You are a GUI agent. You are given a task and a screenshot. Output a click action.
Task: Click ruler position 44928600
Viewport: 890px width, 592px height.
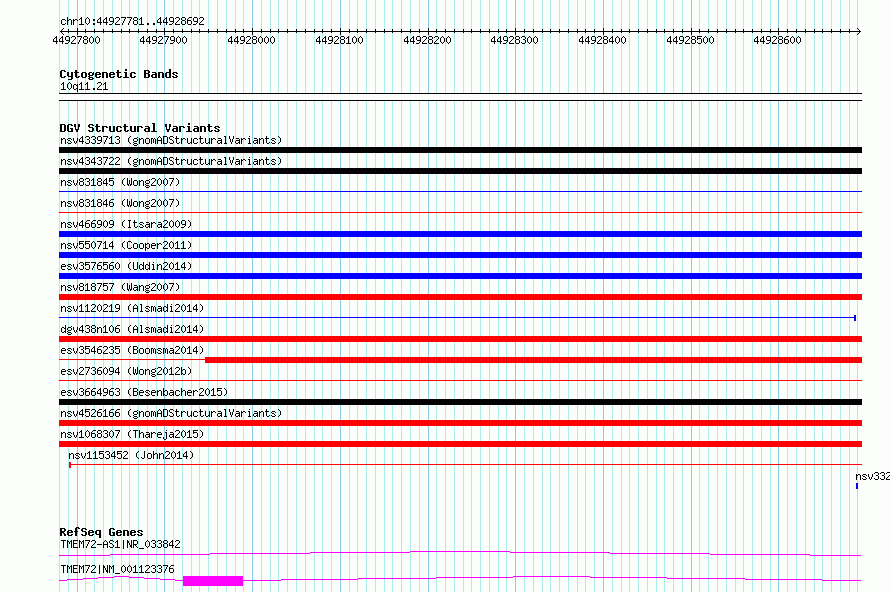(777, 40)
